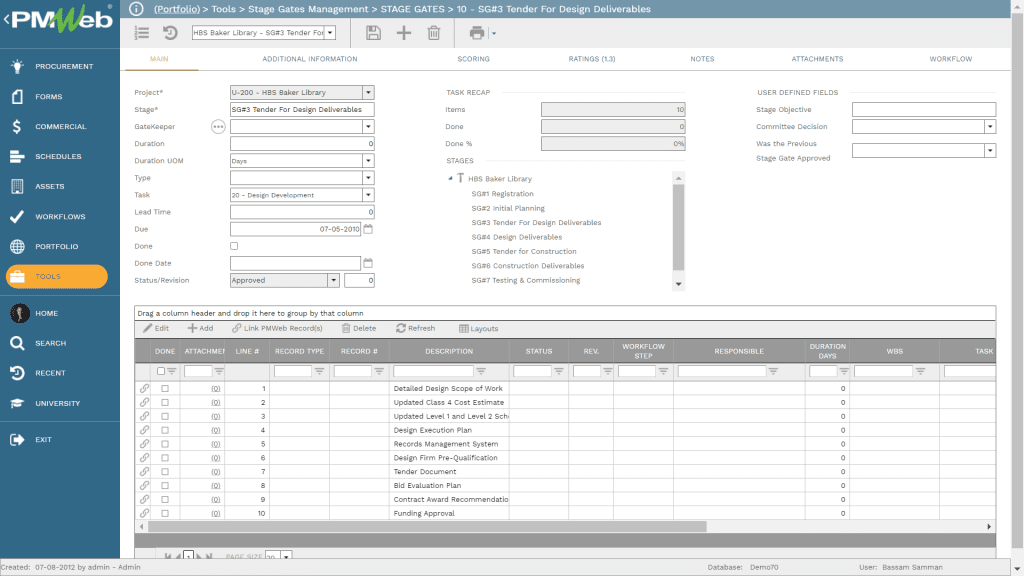1024x576 pixels.
Task: Print using the printer icon
Action: point(477,33)
